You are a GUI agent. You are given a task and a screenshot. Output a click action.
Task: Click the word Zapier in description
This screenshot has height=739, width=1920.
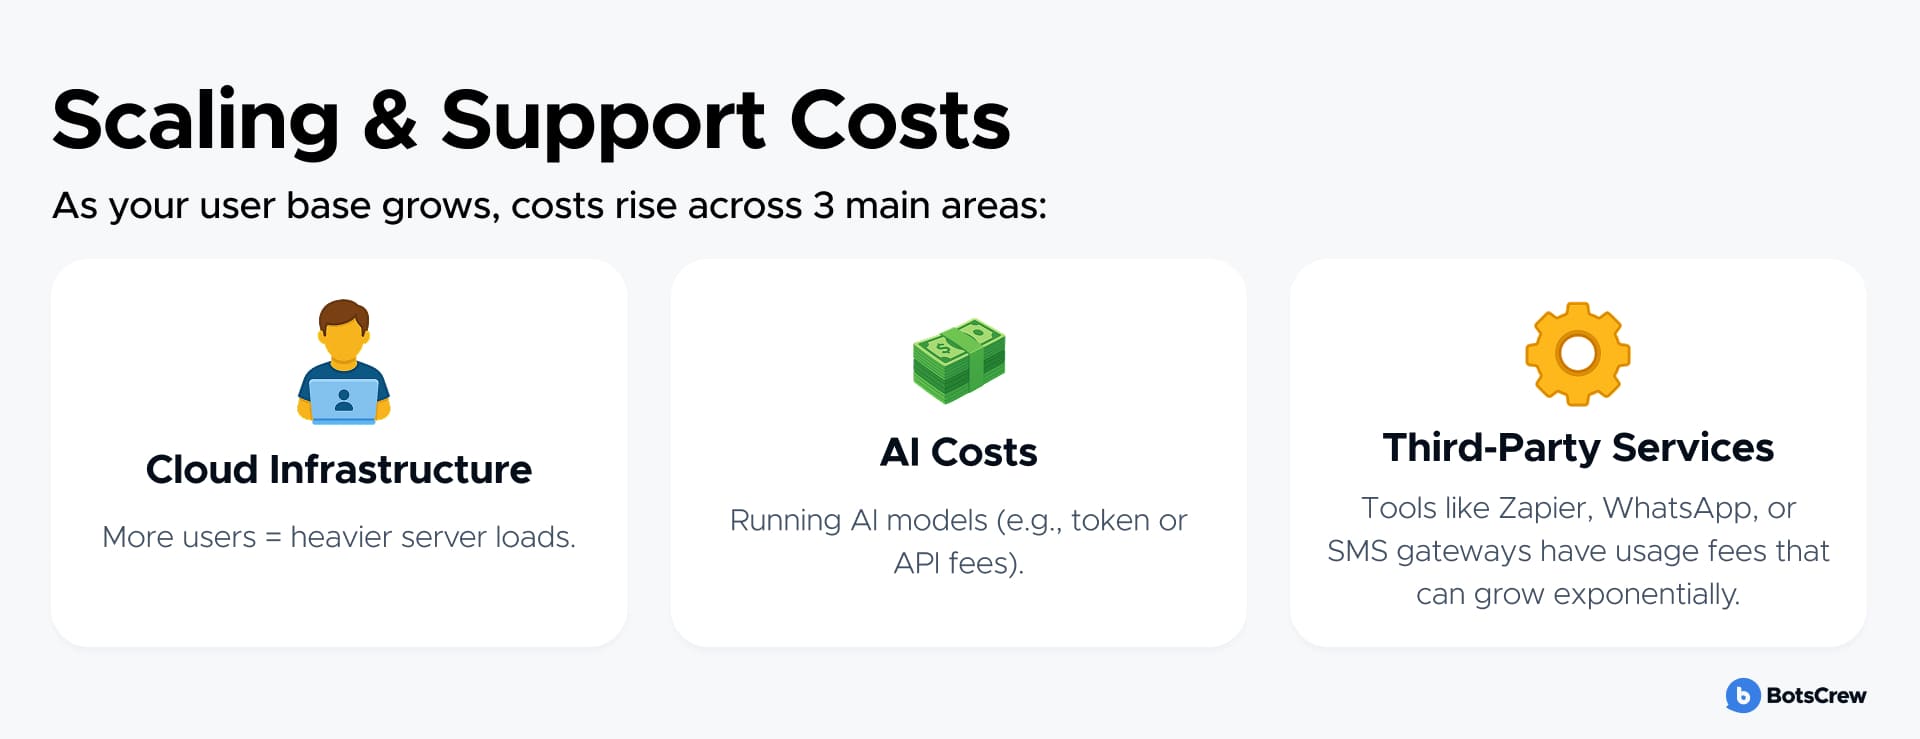(x=1543, y=508)
